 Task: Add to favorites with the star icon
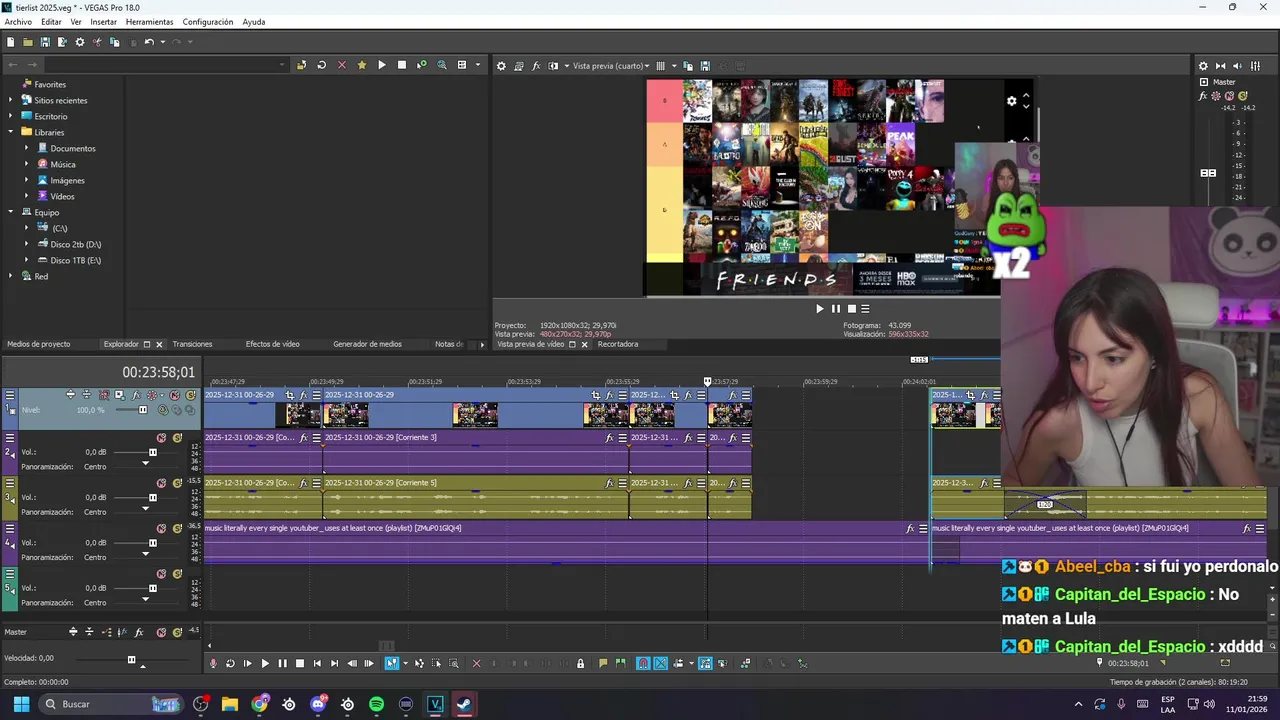(362, 65)
